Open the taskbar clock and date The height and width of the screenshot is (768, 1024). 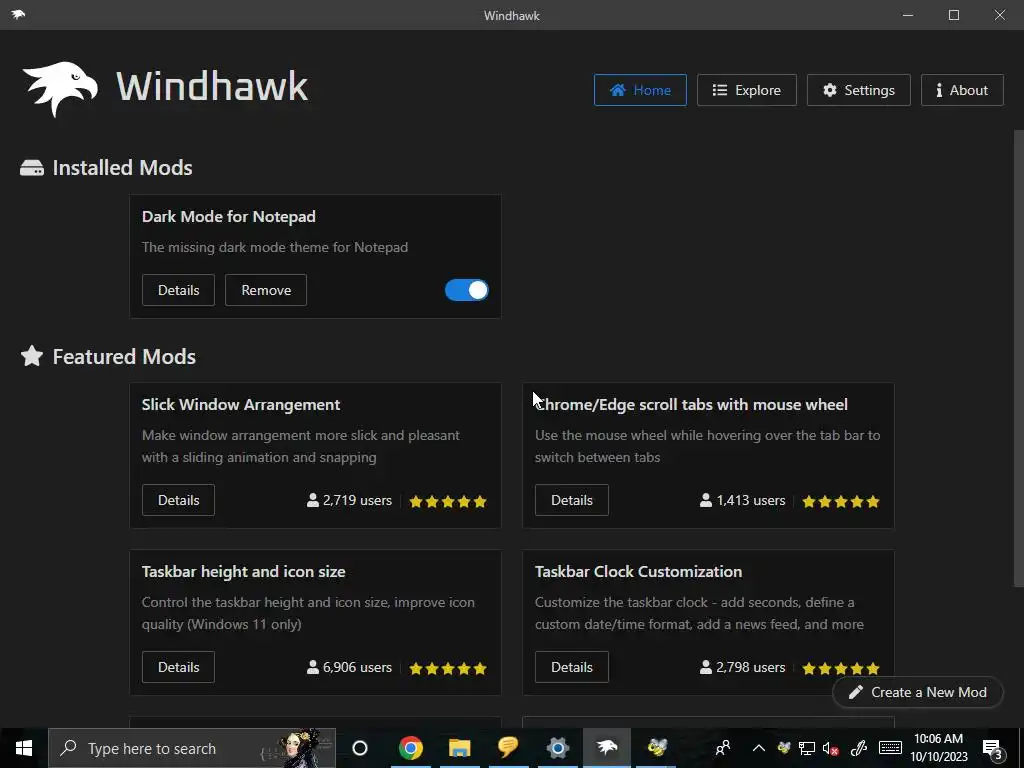pyautogui.click(x=938, y=748)
